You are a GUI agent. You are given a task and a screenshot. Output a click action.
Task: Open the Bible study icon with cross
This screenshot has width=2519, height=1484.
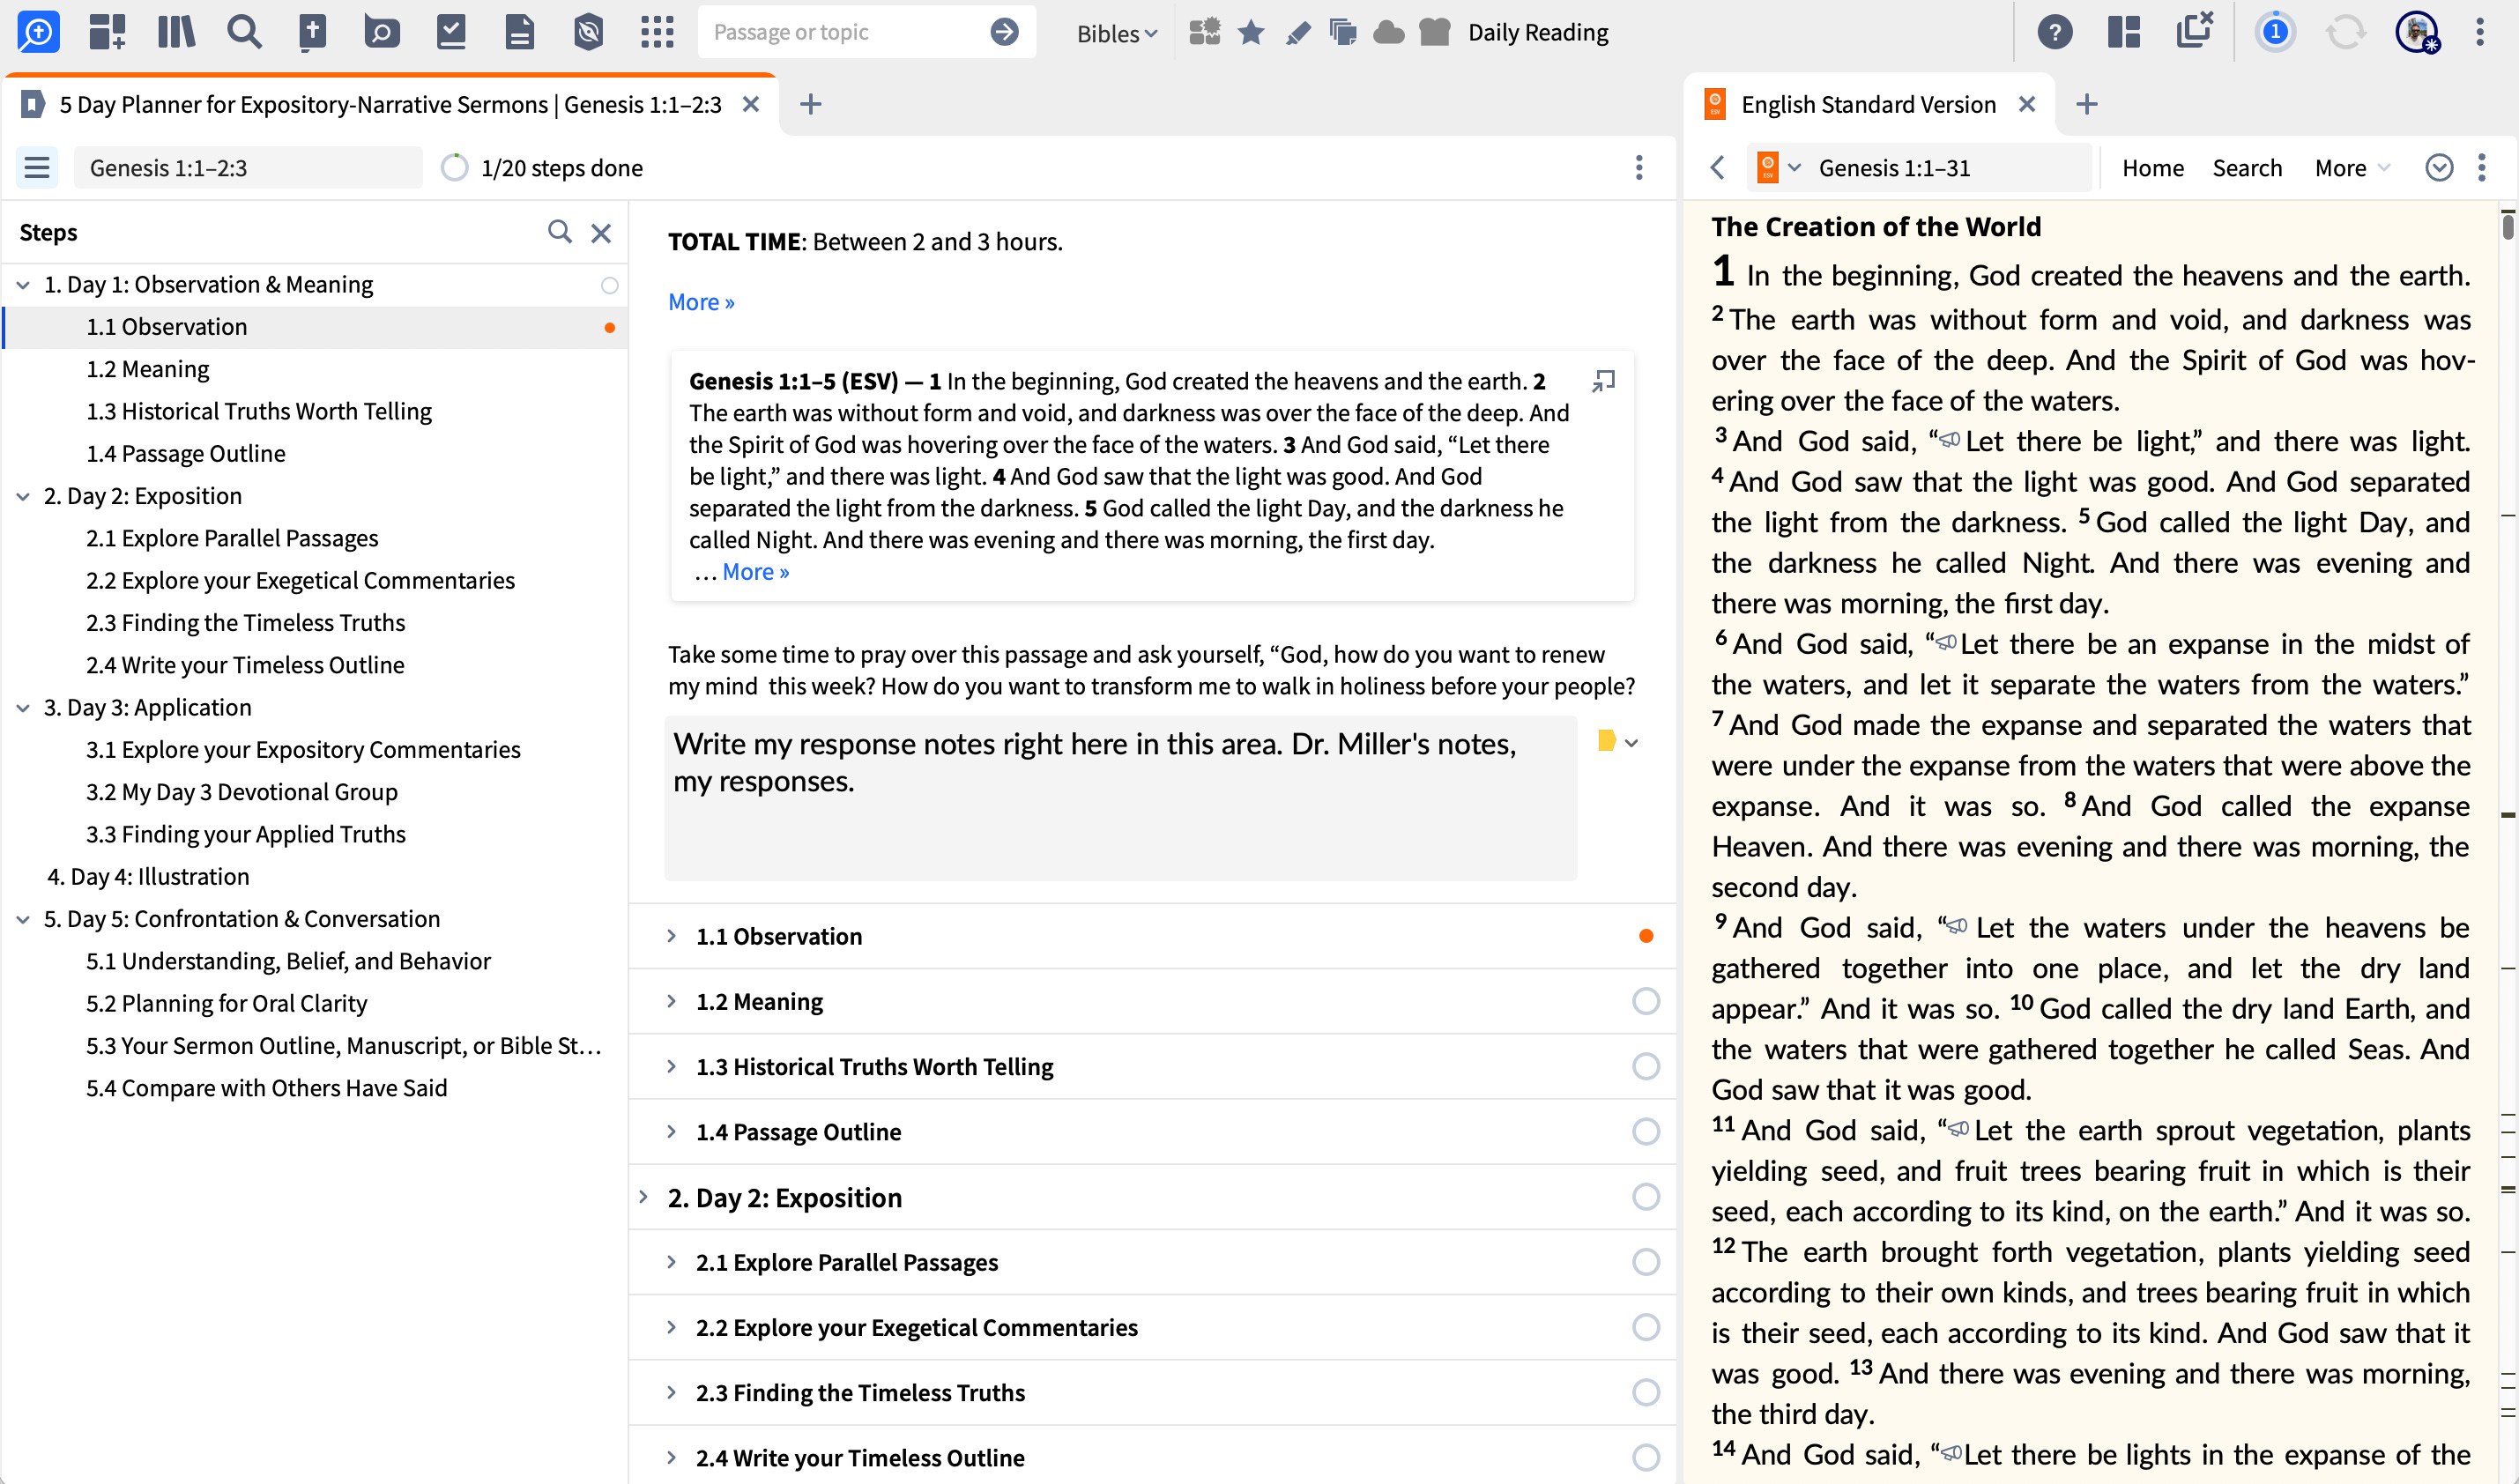pyautogui.click(x=313, y=32)
